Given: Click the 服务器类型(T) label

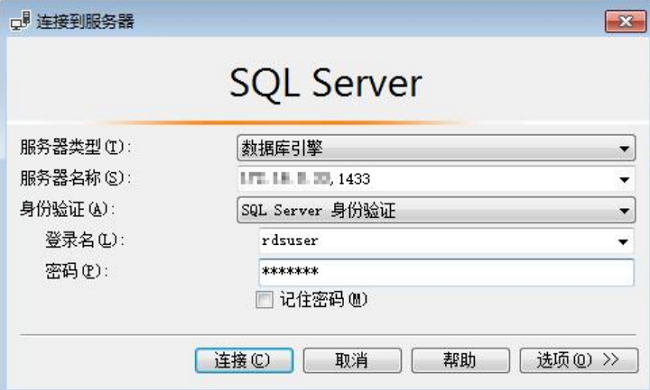Looking at the screenshot, I should (x=75, y=147).
